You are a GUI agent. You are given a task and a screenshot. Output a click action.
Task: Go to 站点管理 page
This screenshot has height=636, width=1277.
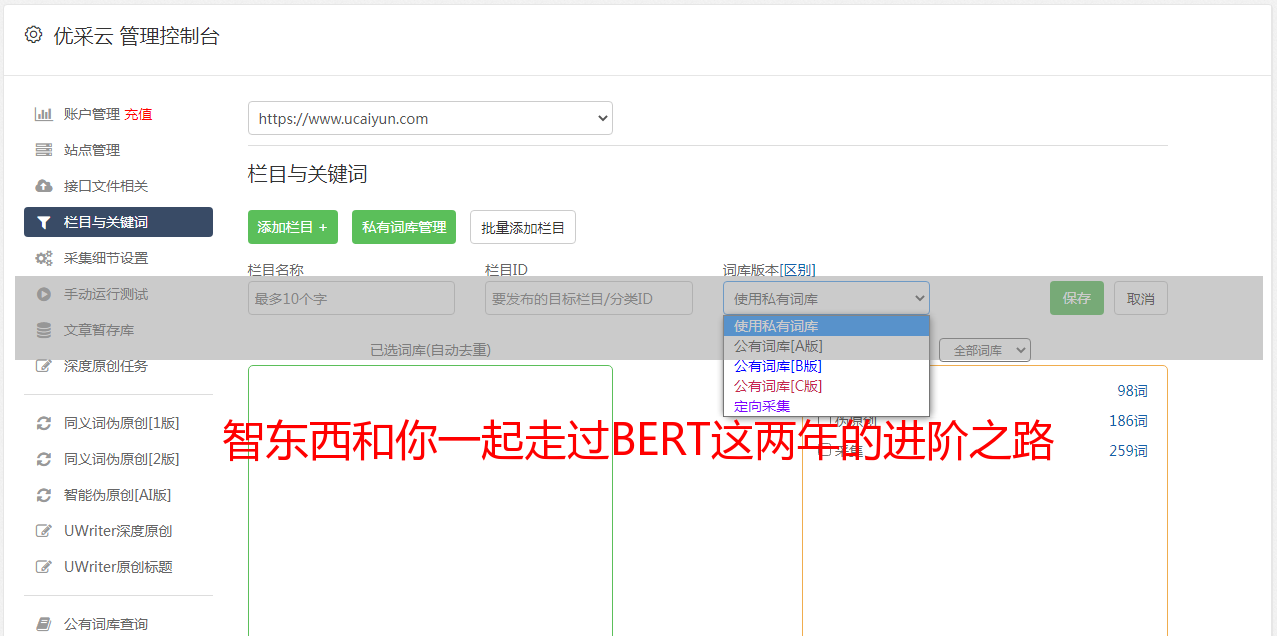92,150
